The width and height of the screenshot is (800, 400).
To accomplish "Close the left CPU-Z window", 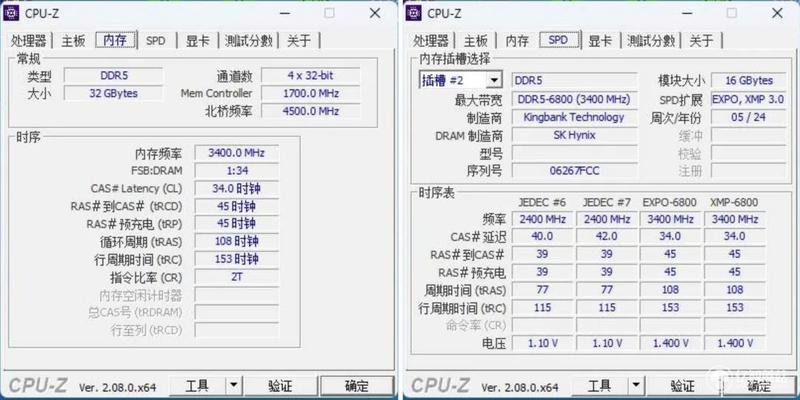I will 375,13.
